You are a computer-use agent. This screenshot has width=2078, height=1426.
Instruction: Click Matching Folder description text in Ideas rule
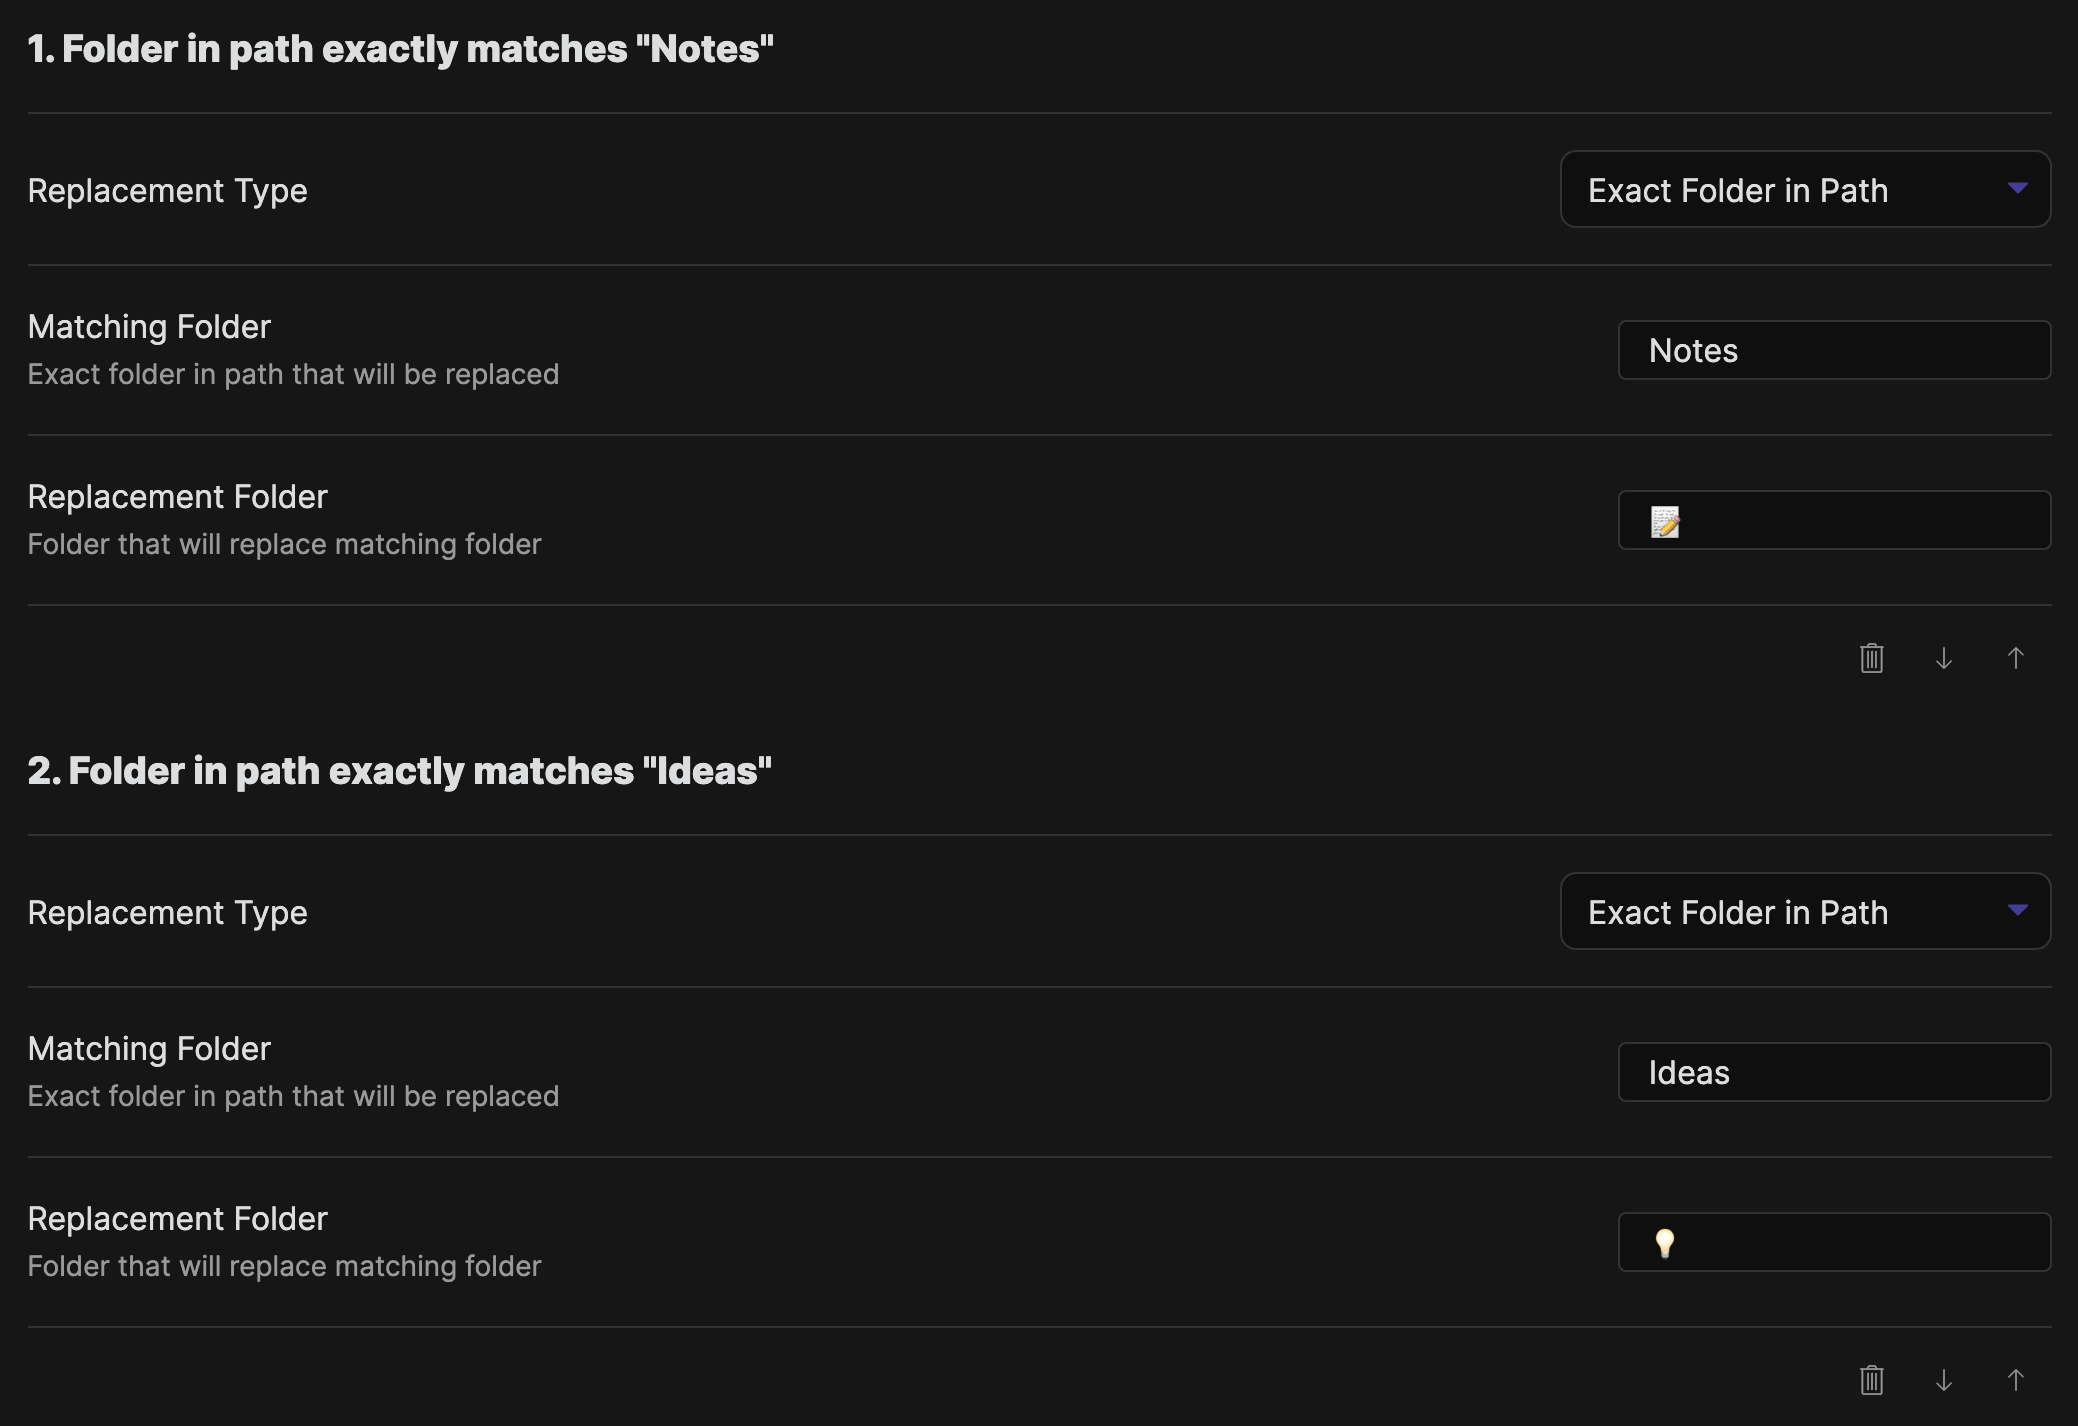pyautogui.click(x=293, y=1097)
